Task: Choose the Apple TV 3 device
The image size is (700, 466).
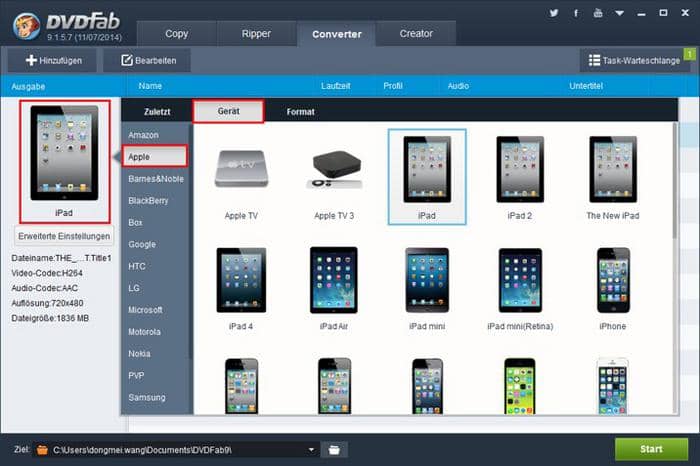Action: pos(334,170)
